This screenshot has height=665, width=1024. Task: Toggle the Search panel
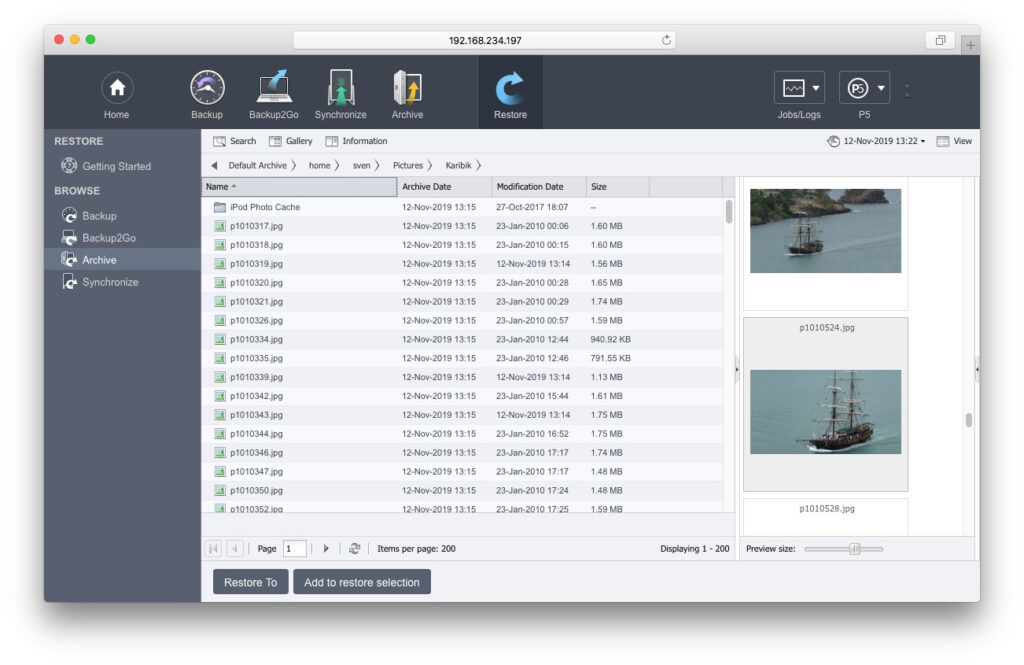[x=234, y=141]
